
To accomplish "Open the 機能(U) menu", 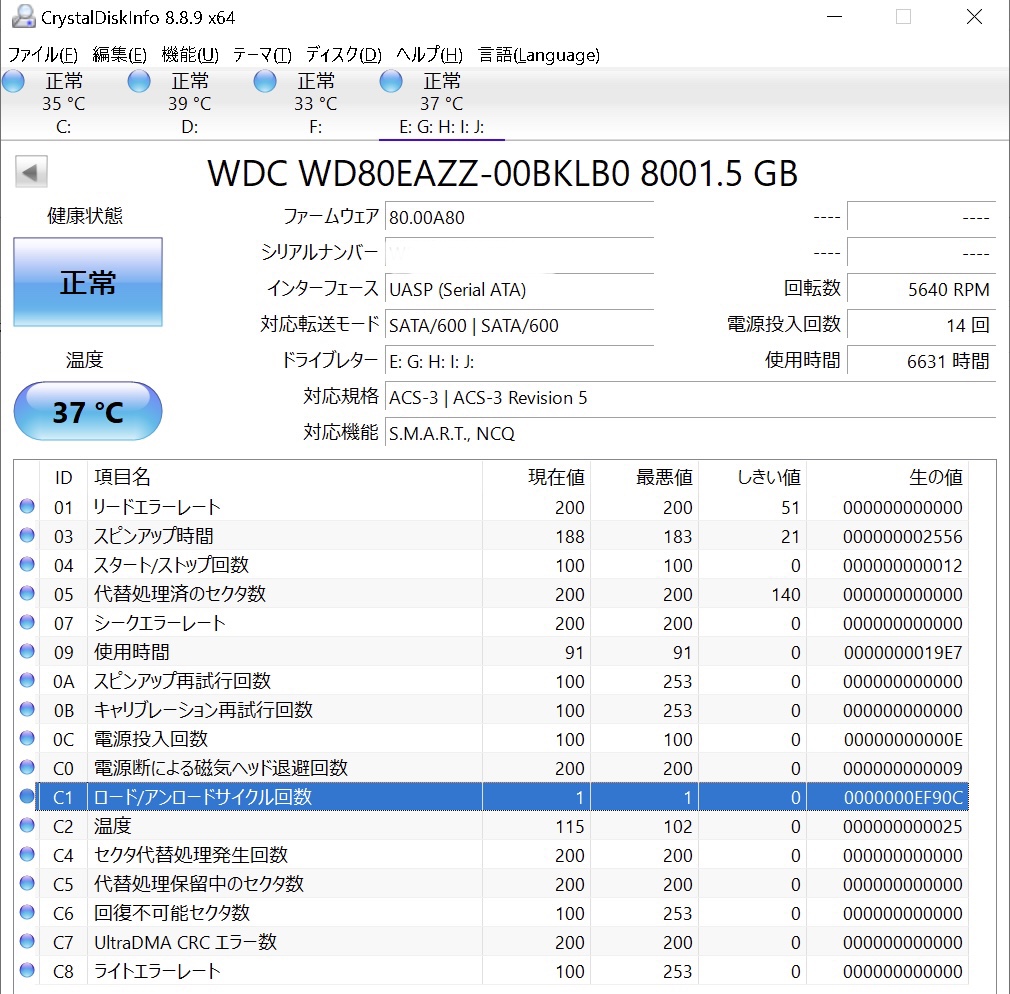I will [190, 55].
